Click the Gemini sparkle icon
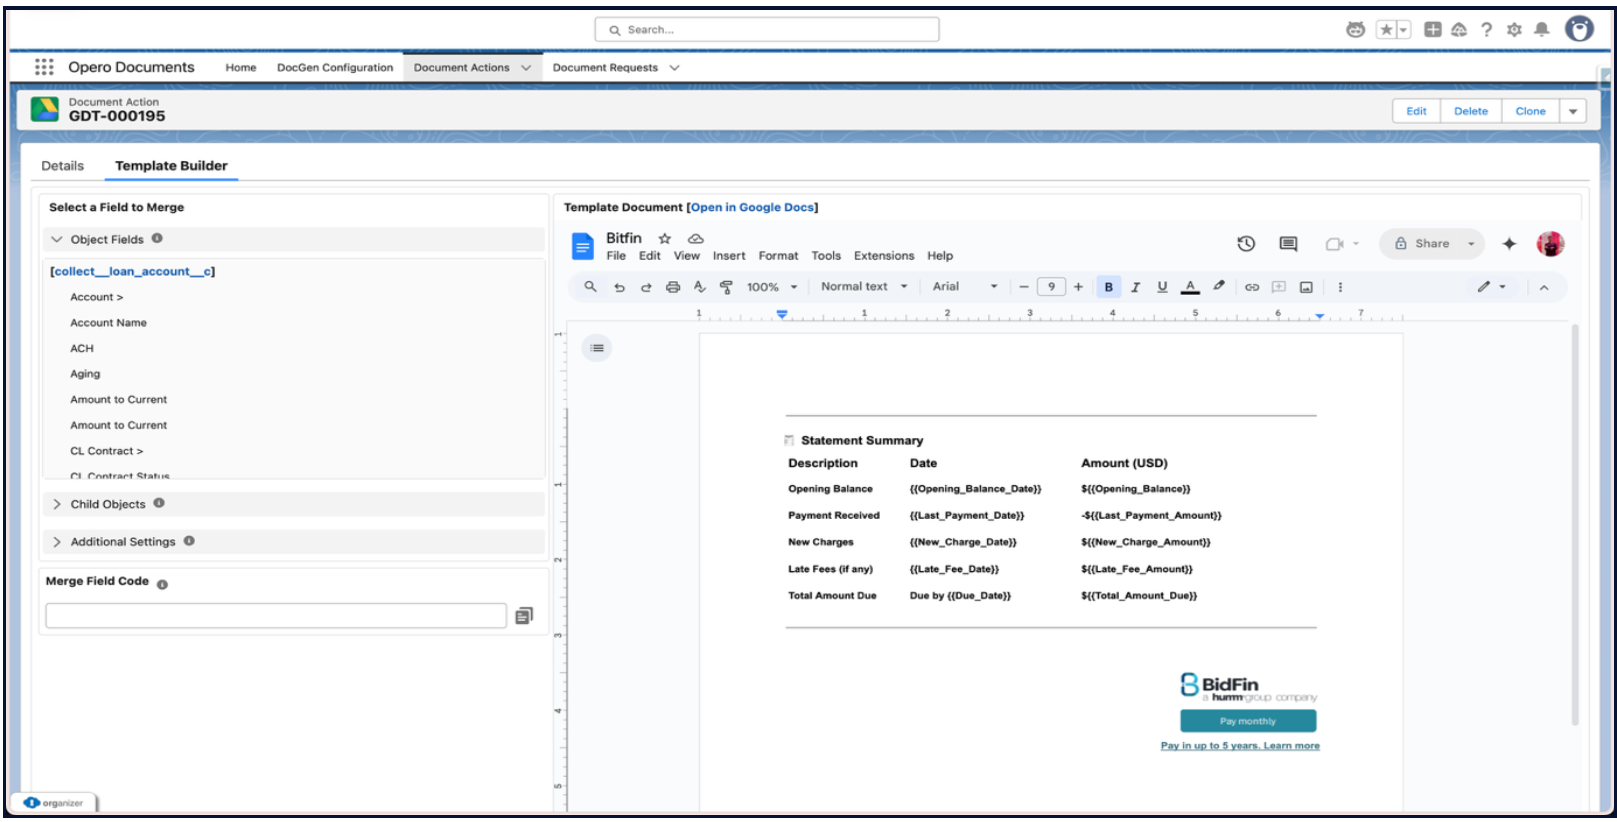This screenshot has width=1617, height=822. point(1509,244)
